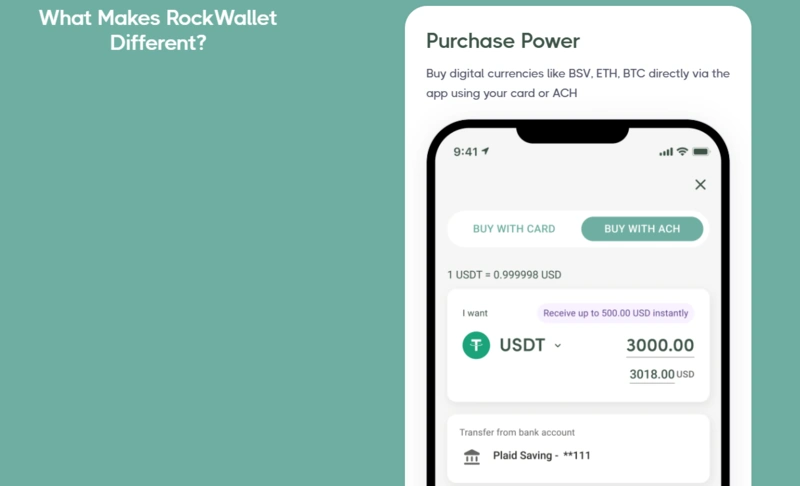Click the What Makes RockWallet Different heading
Viewport: 800px width, 486px height.
click(158, 31)
